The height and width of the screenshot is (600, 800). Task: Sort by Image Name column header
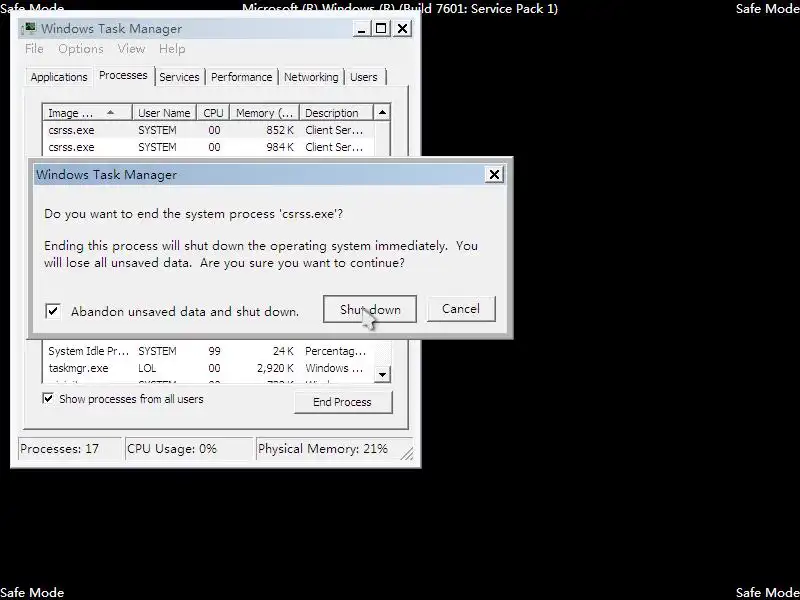pyautogui.click(x=87, y=113)
